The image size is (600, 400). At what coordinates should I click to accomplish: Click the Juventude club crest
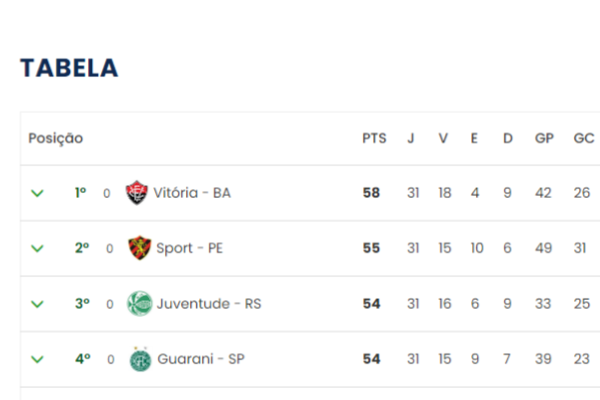[140, 304]
